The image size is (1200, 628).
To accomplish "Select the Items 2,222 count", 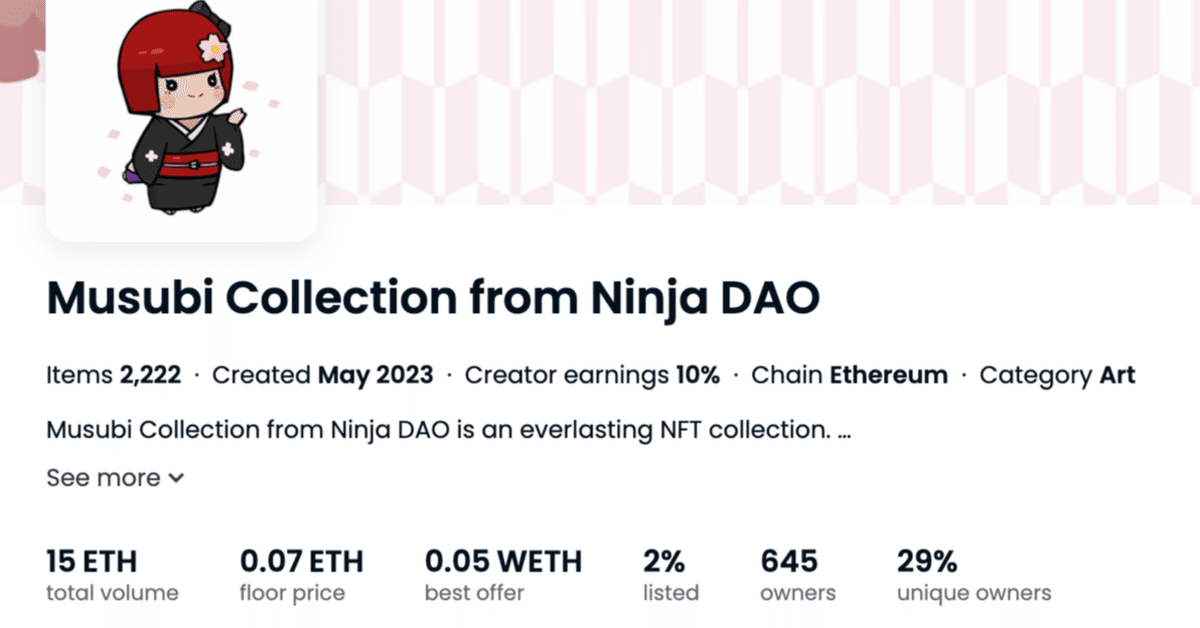I will [114, 376].
